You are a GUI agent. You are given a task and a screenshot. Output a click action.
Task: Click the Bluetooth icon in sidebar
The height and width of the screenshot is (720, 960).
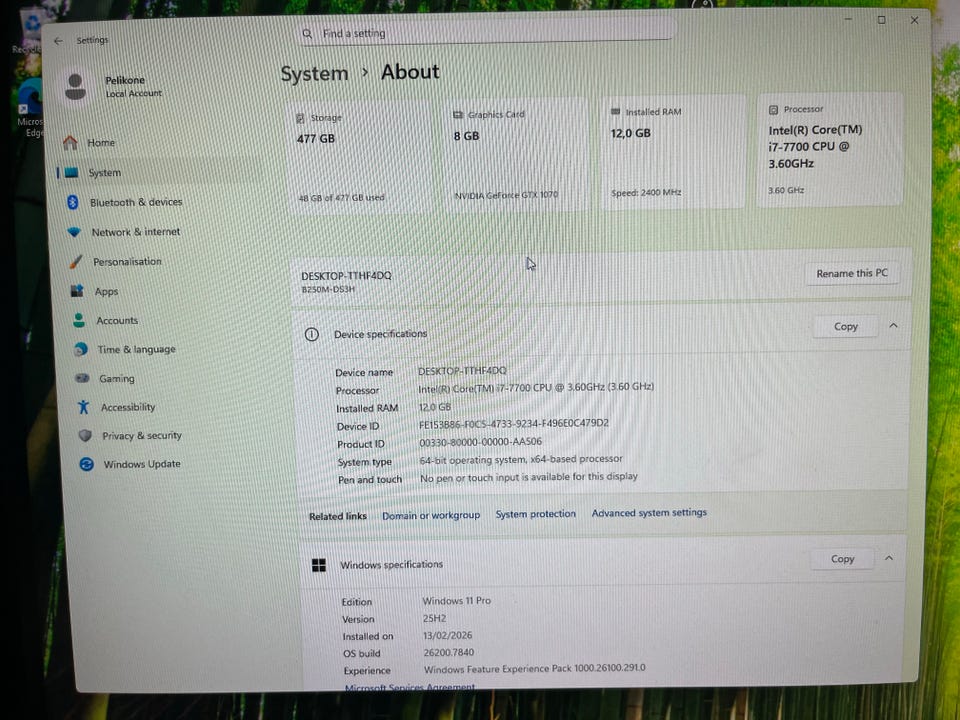pyautogui.click(x=73, y=202)
